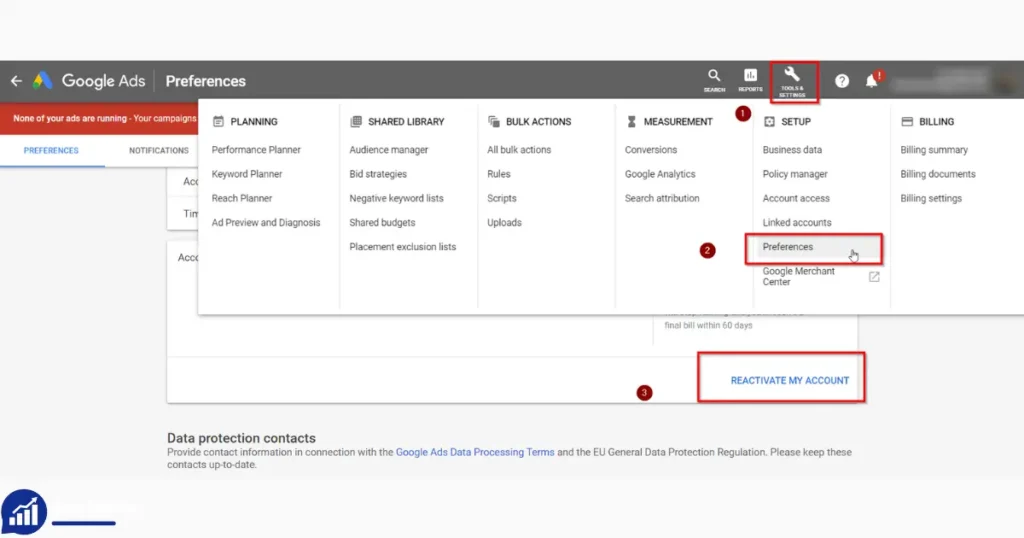Open Search attribution
This screenshot has width=1024, height=538.
coord(662,198)
